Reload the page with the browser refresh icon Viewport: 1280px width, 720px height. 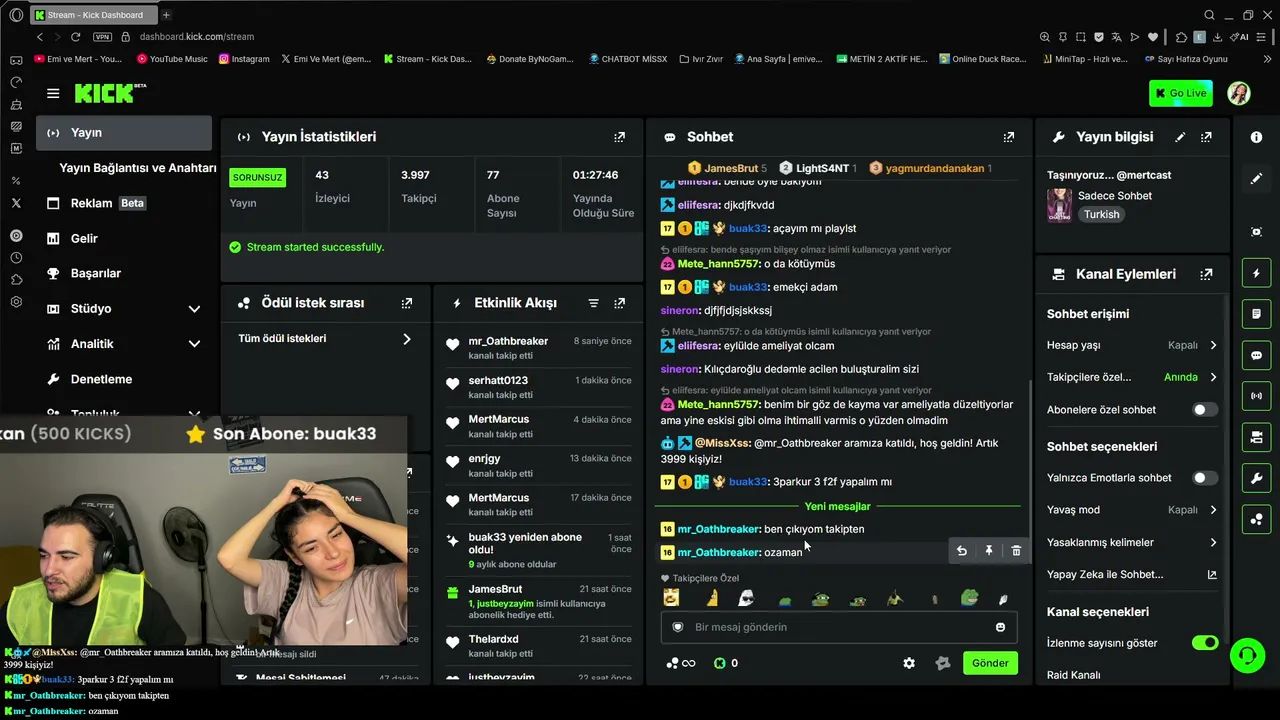click(x=75, y=37)
